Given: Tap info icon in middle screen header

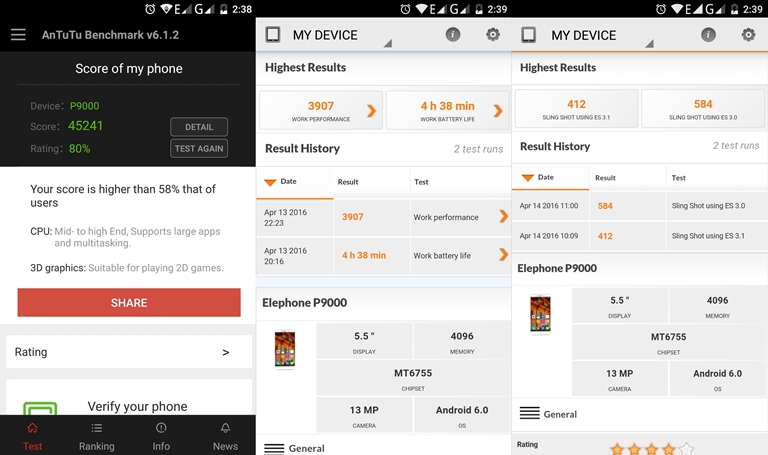Looking at the screenshot, I should (x=453, y=34).
